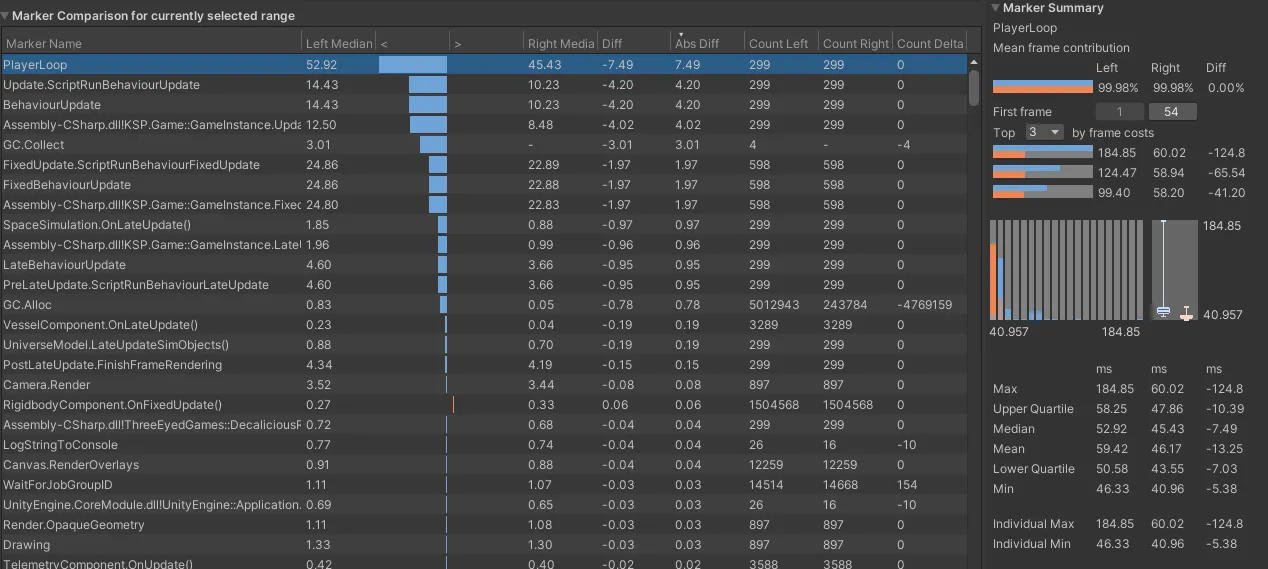Sort by the Count Right column header
The width and height of the screenshot is (1268, 569).
coord(856,43)
